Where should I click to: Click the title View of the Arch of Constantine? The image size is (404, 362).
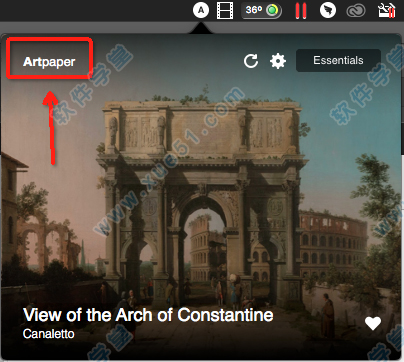(148, 315)
